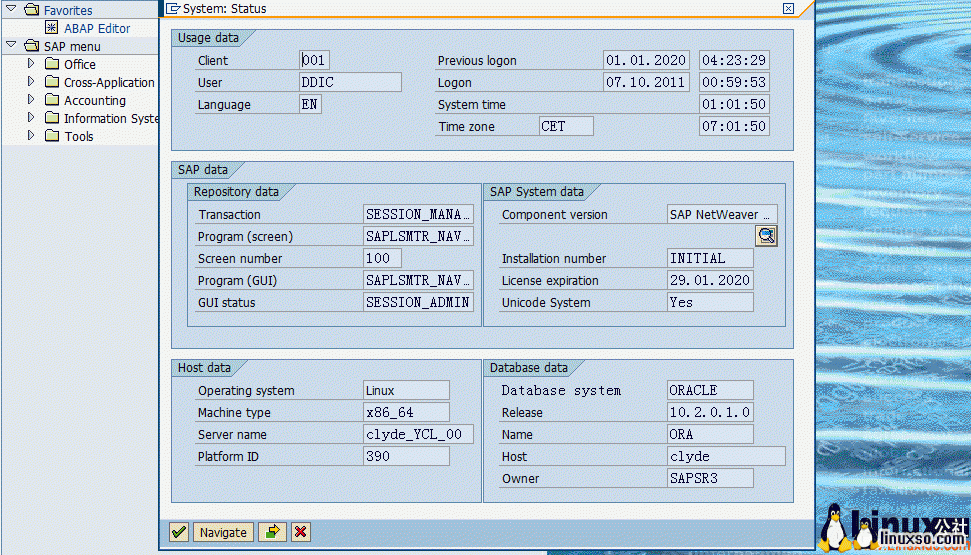The height and width of the screenshot is (555, 971).
Task: Click the Office folder icon
Action: (x=53, y=64)
